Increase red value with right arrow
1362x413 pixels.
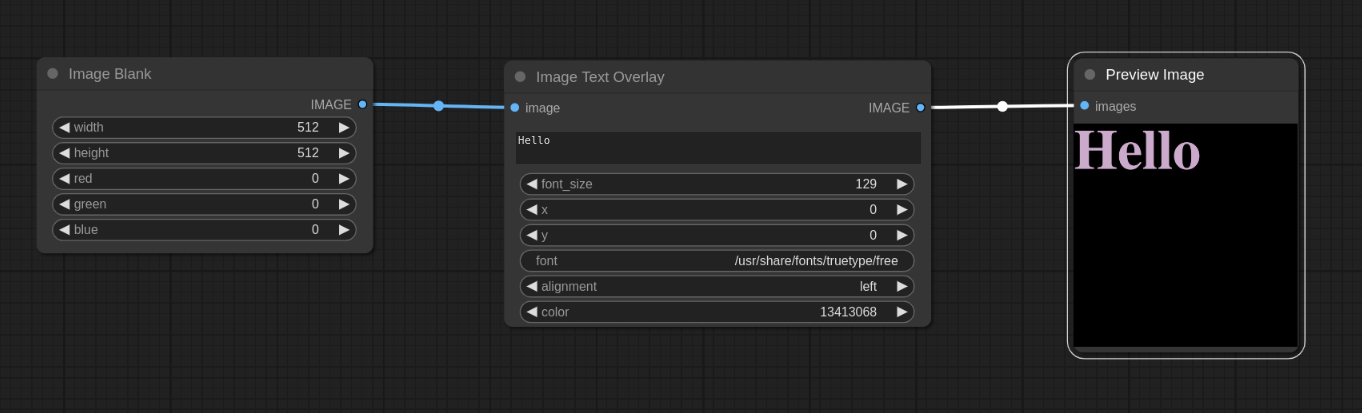coord(344,178)
